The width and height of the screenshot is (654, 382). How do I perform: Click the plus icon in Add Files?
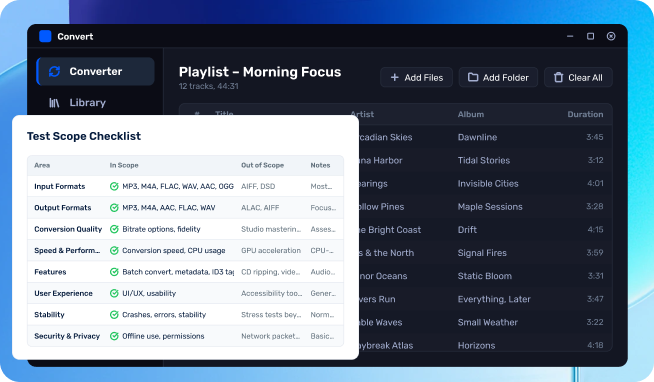pyautogui.click(x=395, y=78)
